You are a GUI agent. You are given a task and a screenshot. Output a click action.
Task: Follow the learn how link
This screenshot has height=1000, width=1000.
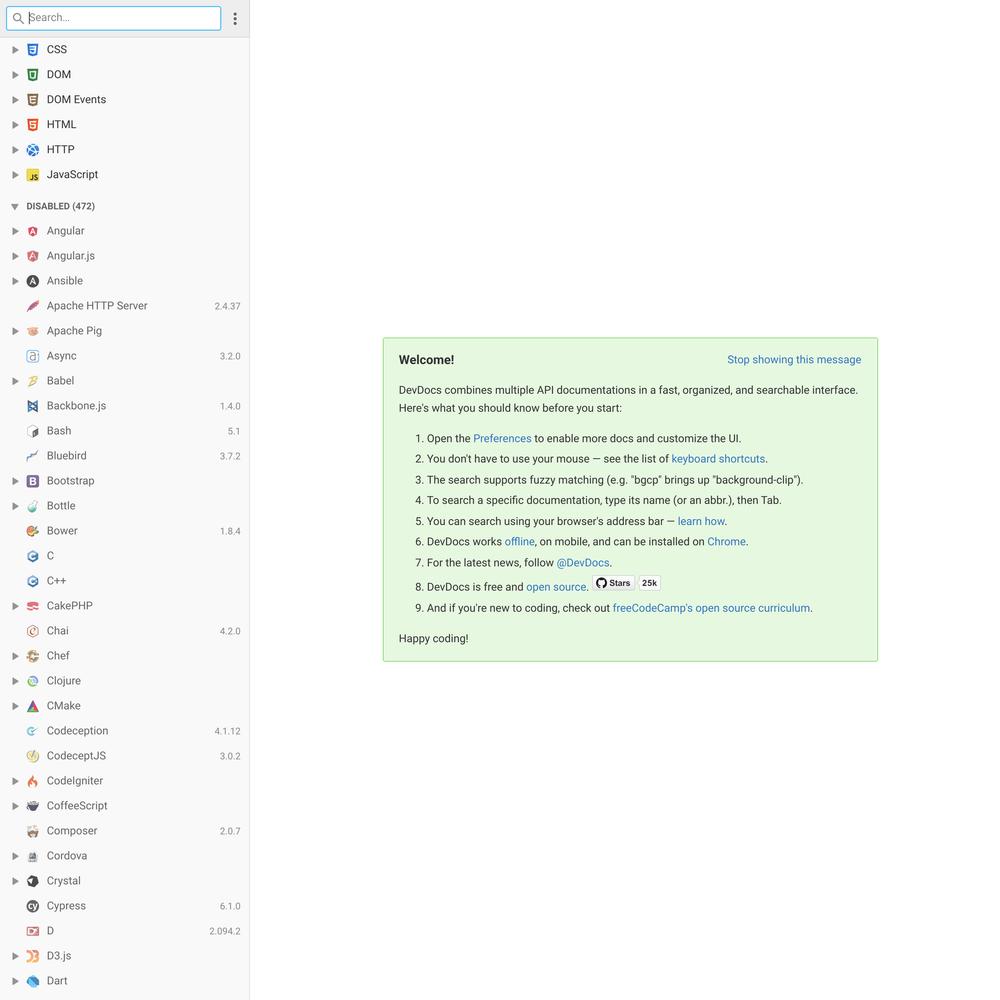click(701, 522)
